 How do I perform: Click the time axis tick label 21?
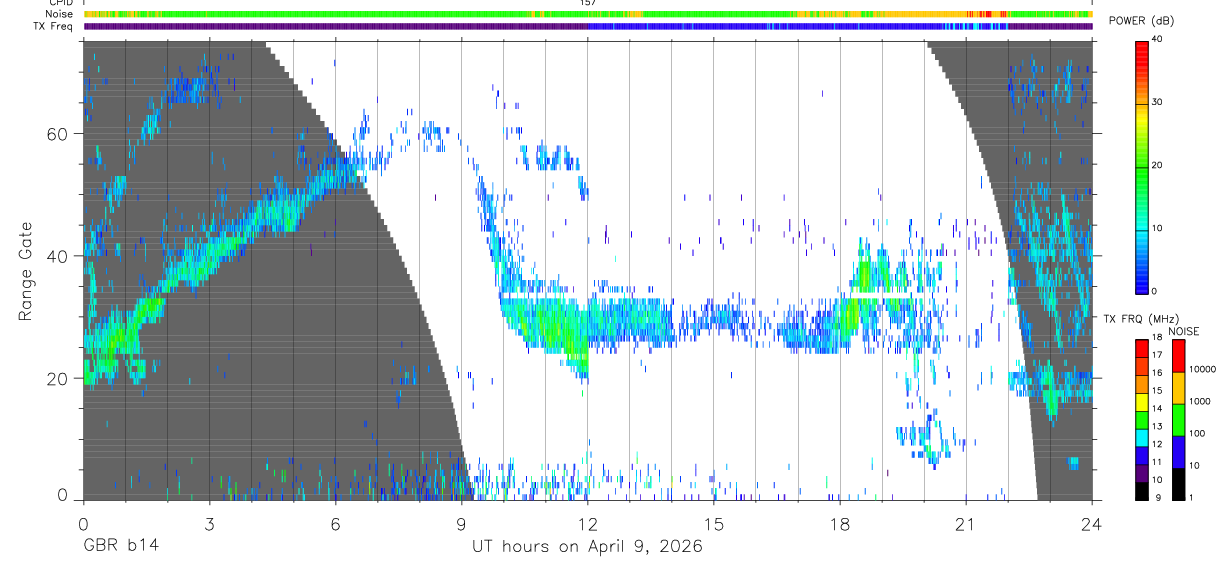tap(965, 523)
